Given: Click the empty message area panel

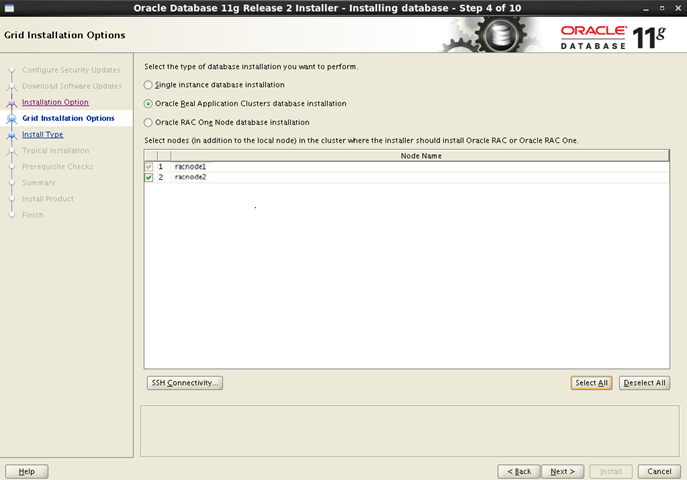Looking at the screenshot, I should tap(410, 431).
